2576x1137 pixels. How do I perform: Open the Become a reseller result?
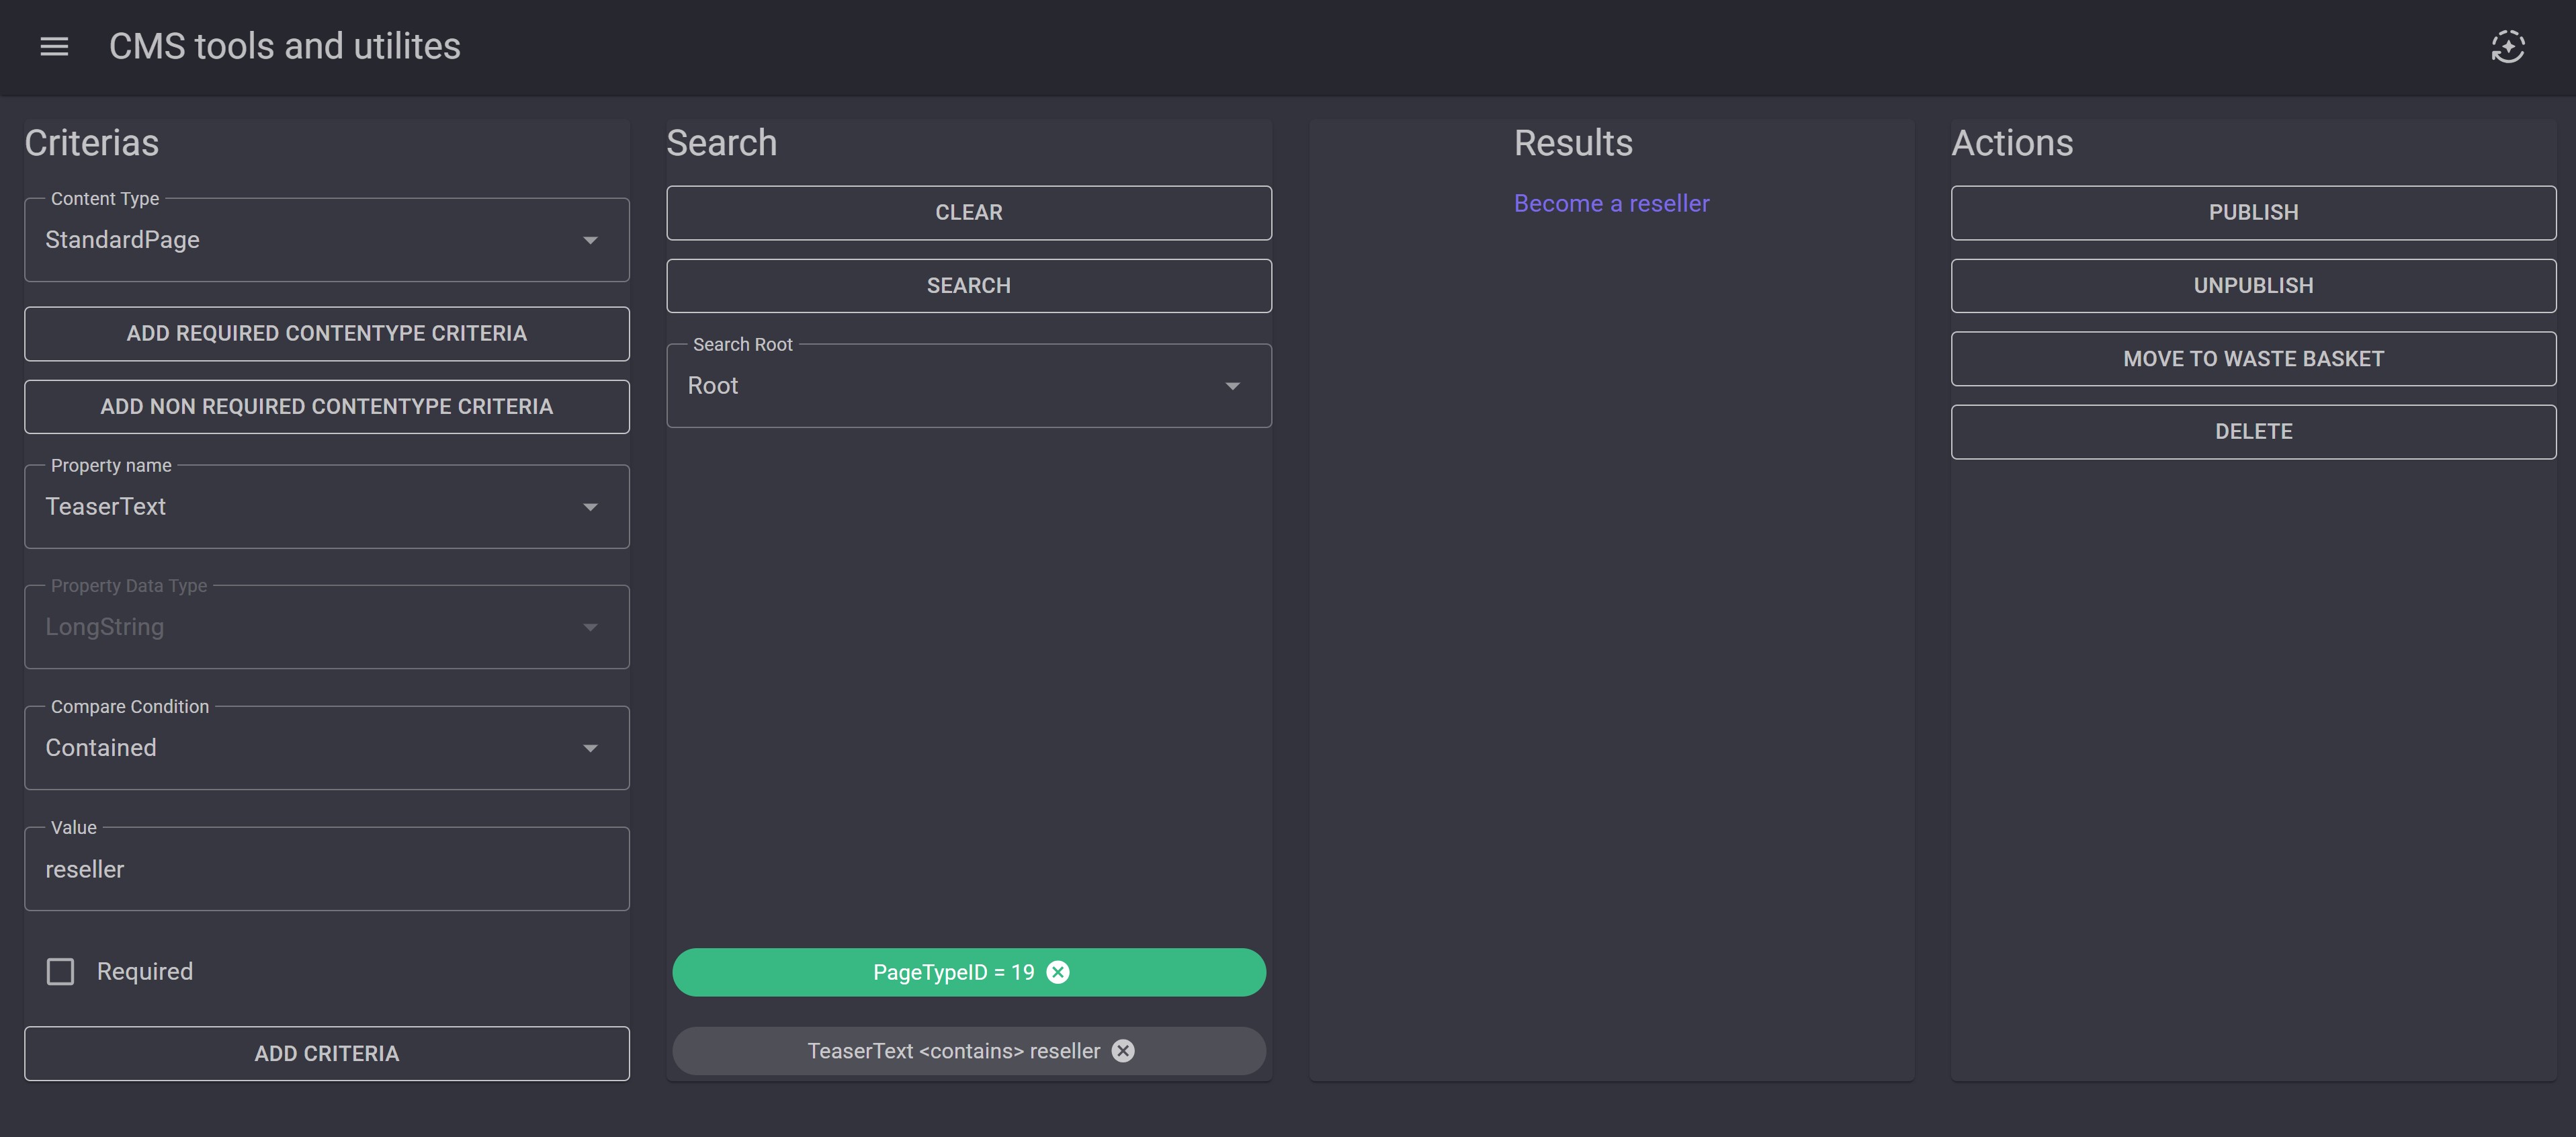click(1611, 204)
